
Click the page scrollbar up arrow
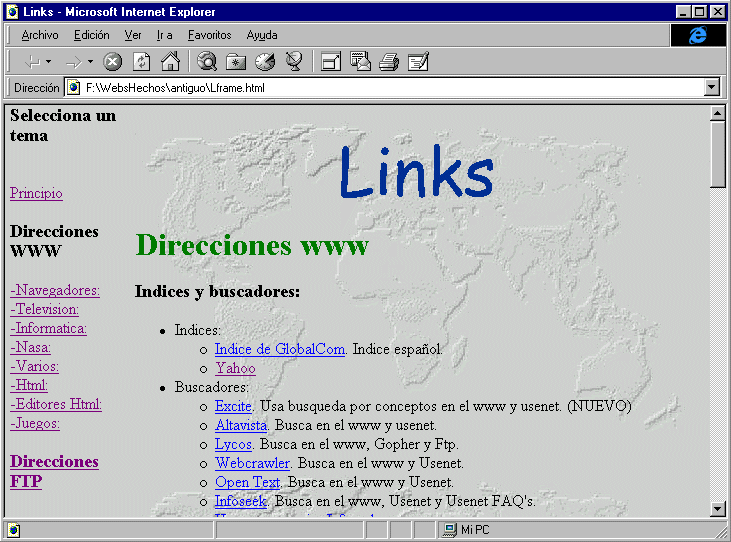point(717,113)
